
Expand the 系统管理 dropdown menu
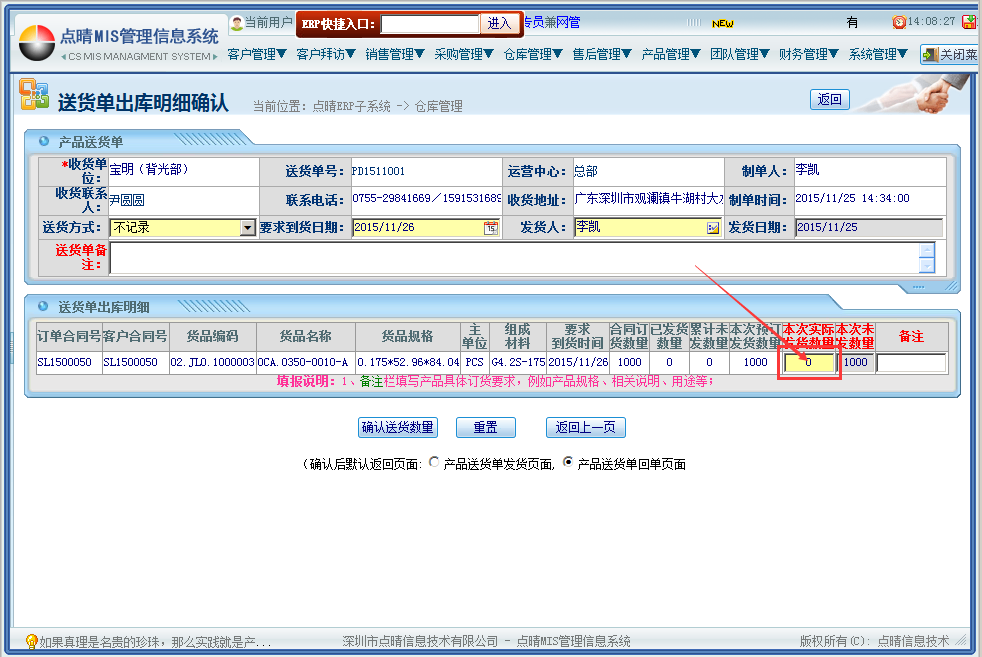tap(877, 55)
